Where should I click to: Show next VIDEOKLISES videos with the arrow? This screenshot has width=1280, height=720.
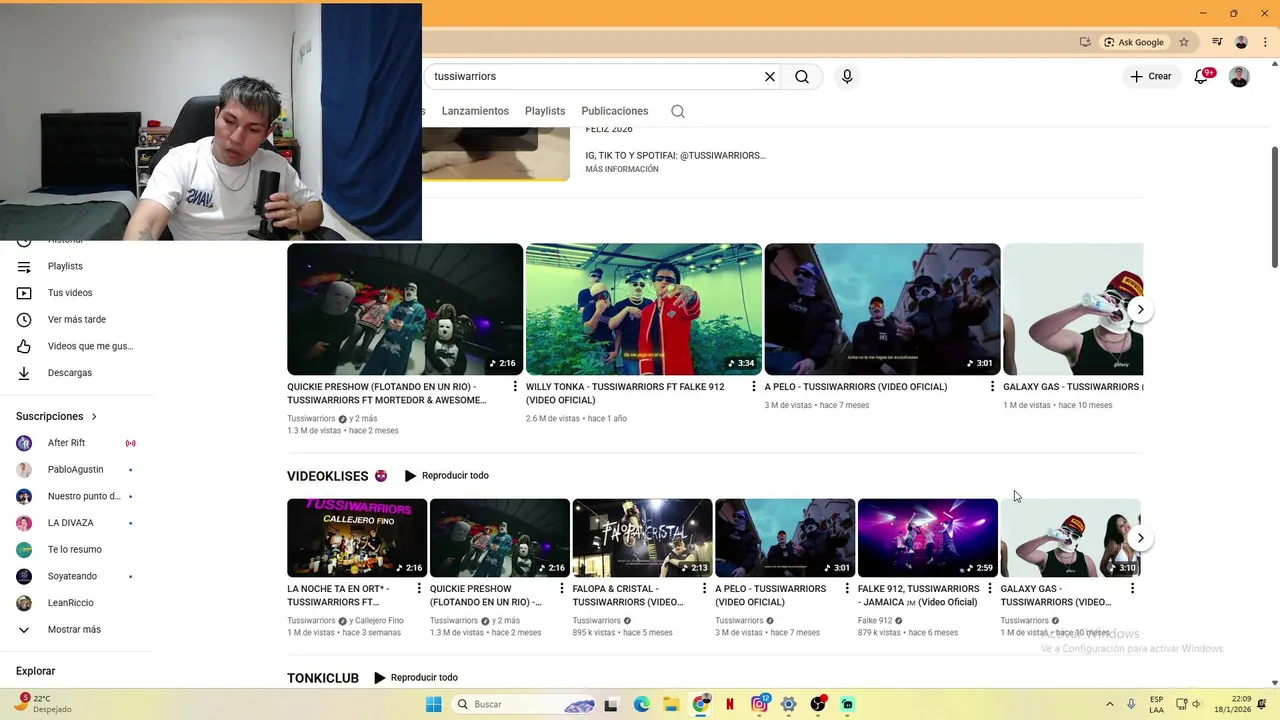coord(1140,538)
